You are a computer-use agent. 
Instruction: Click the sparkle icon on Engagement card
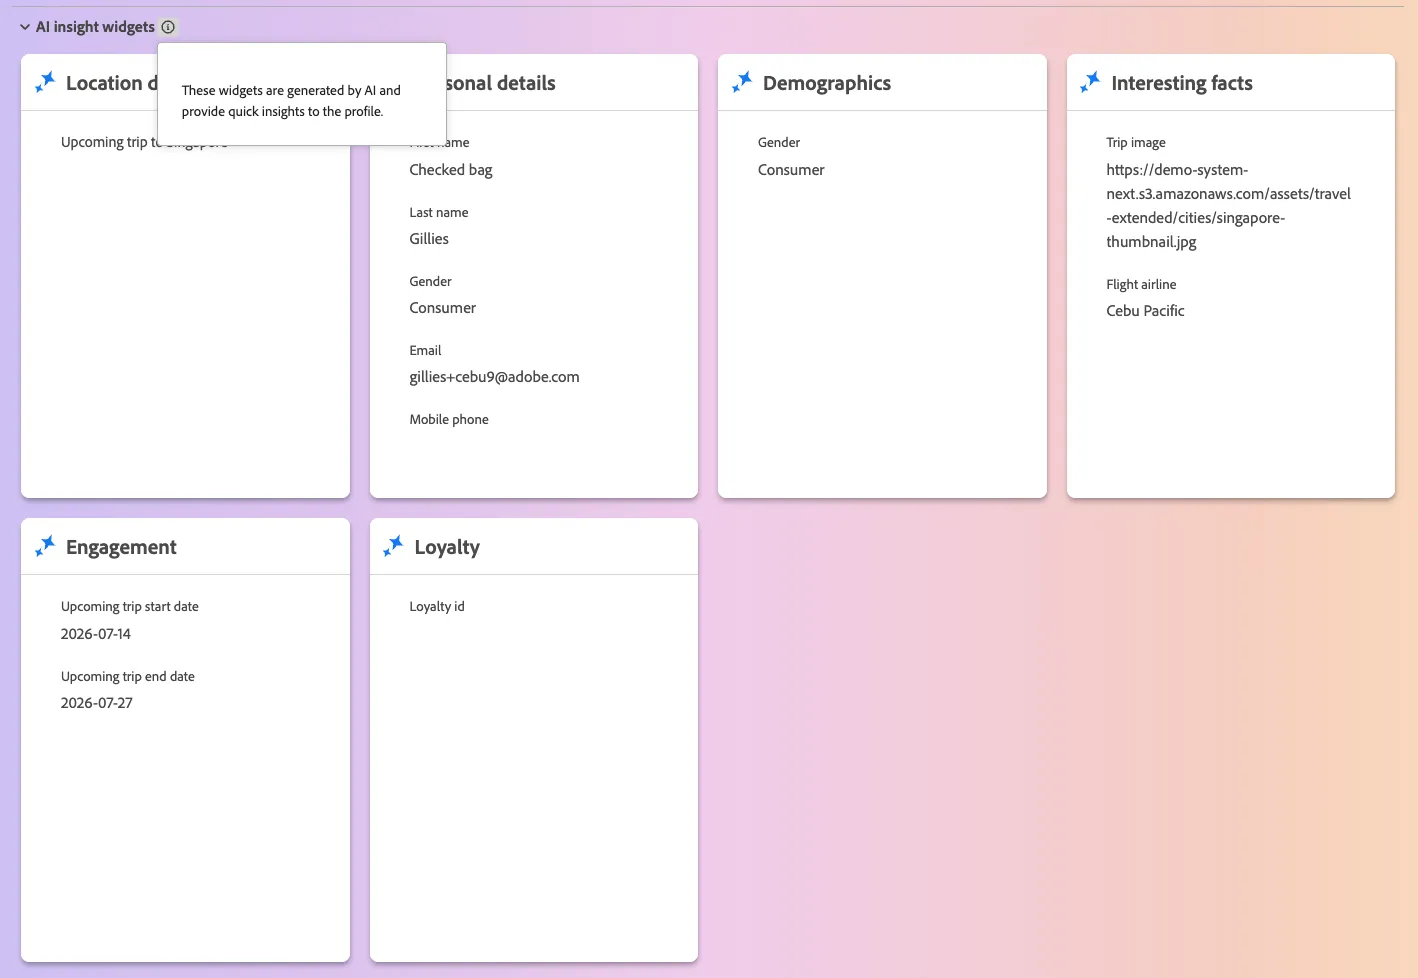click(x=45, y=546)
